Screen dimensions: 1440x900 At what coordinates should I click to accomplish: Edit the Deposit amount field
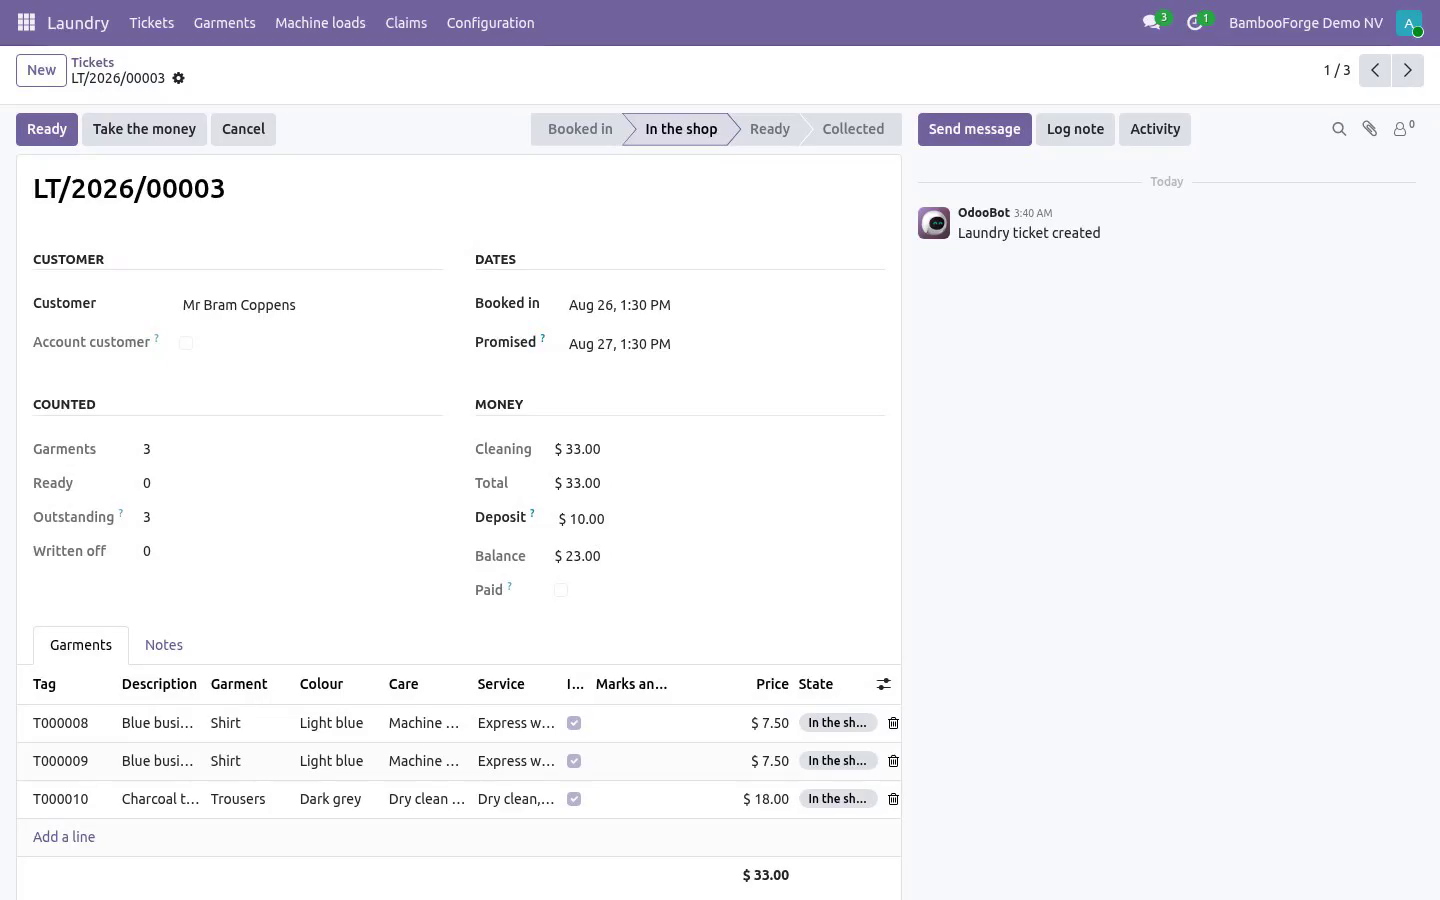tap(719, 519)
